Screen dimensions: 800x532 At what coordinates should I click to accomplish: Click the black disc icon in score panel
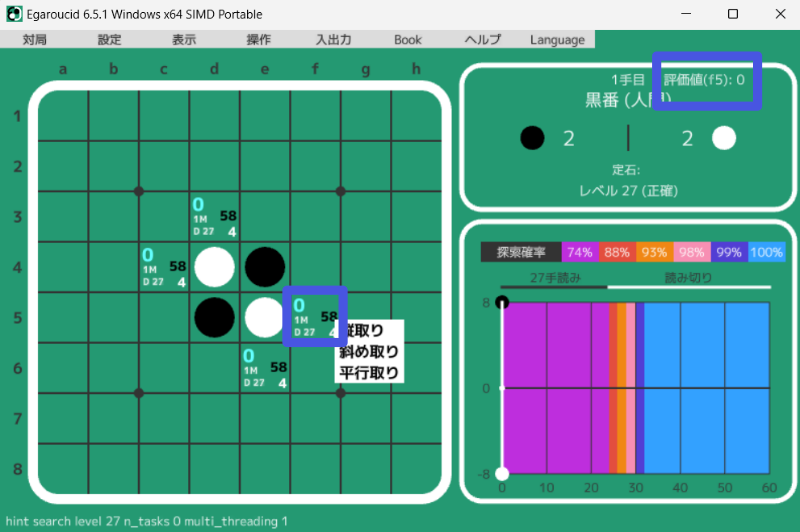533,138
